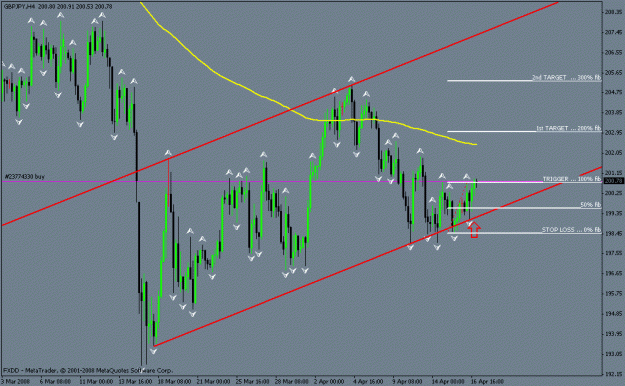Click the 2 Apr 00:00 time label
625x386 pixels.
tap(329, 382)
